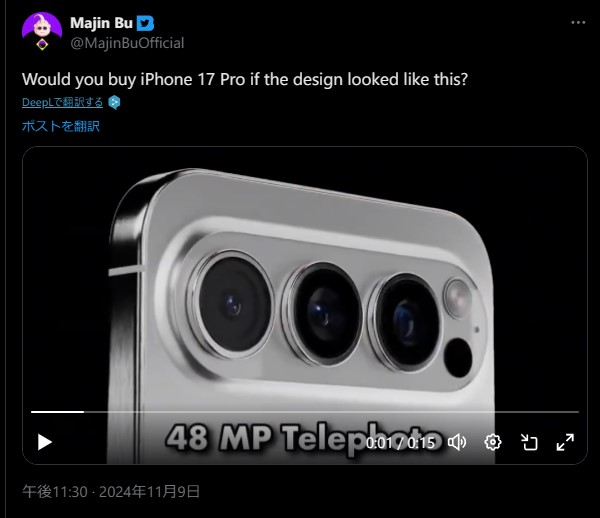
Task: Open video settings gear
Action: (492, 442)
